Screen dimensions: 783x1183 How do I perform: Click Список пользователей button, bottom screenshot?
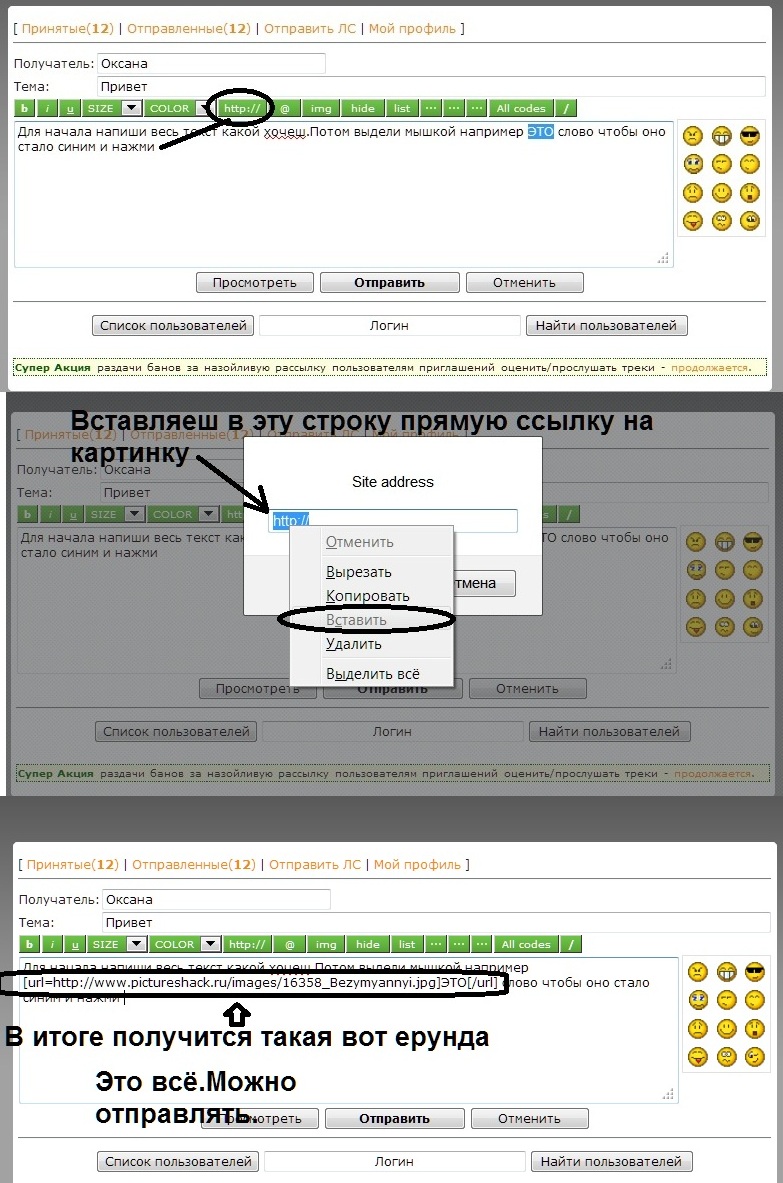coord(178,1162)
